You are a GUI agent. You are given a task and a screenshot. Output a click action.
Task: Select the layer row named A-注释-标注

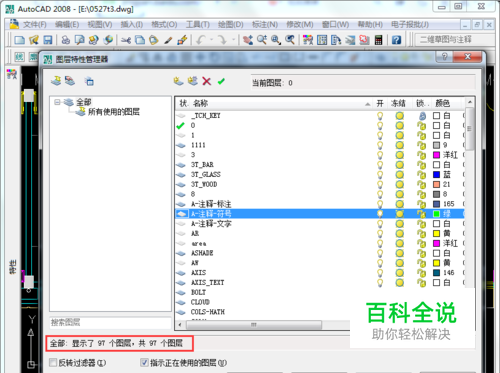[320, 204]
